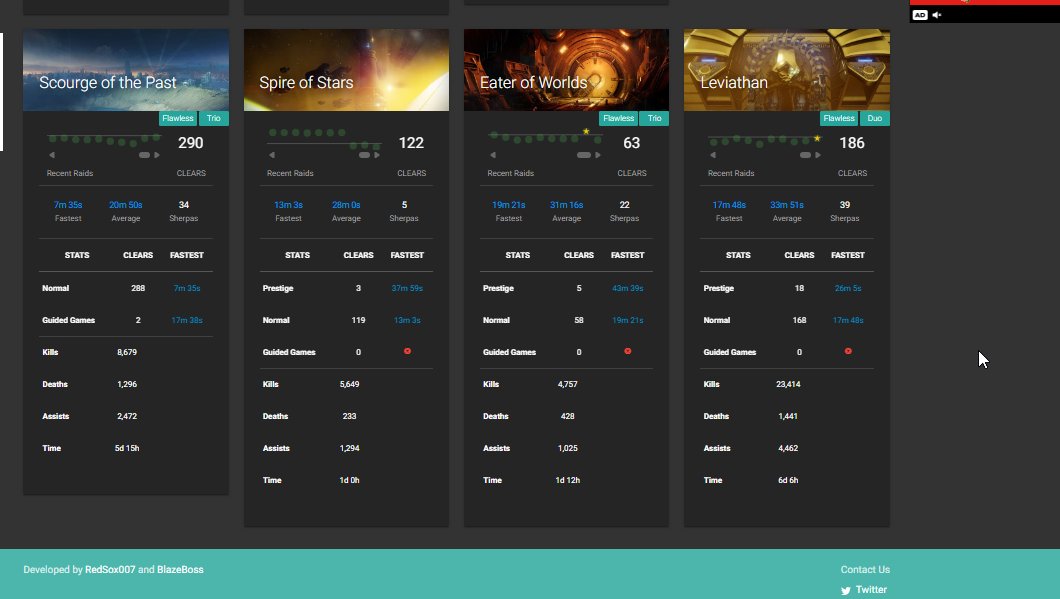
Task: Open Leviathan Prestige fastest 26m 5s
Action: click(x=848, y=288)
